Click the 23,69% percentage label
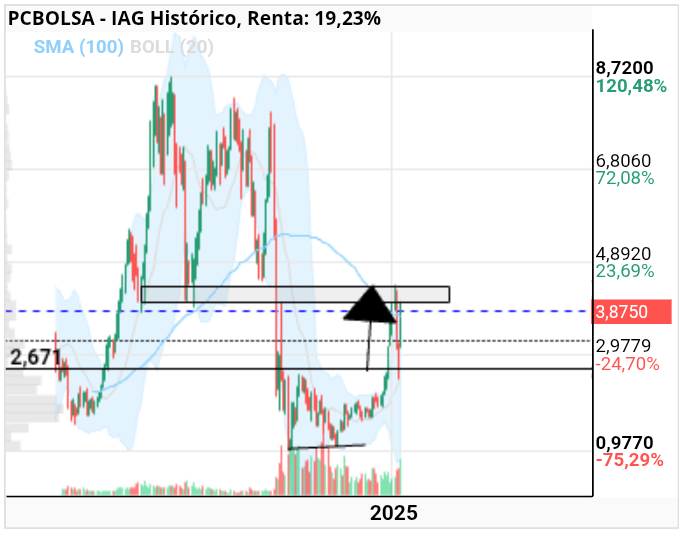683x533 pixels. 625,271
